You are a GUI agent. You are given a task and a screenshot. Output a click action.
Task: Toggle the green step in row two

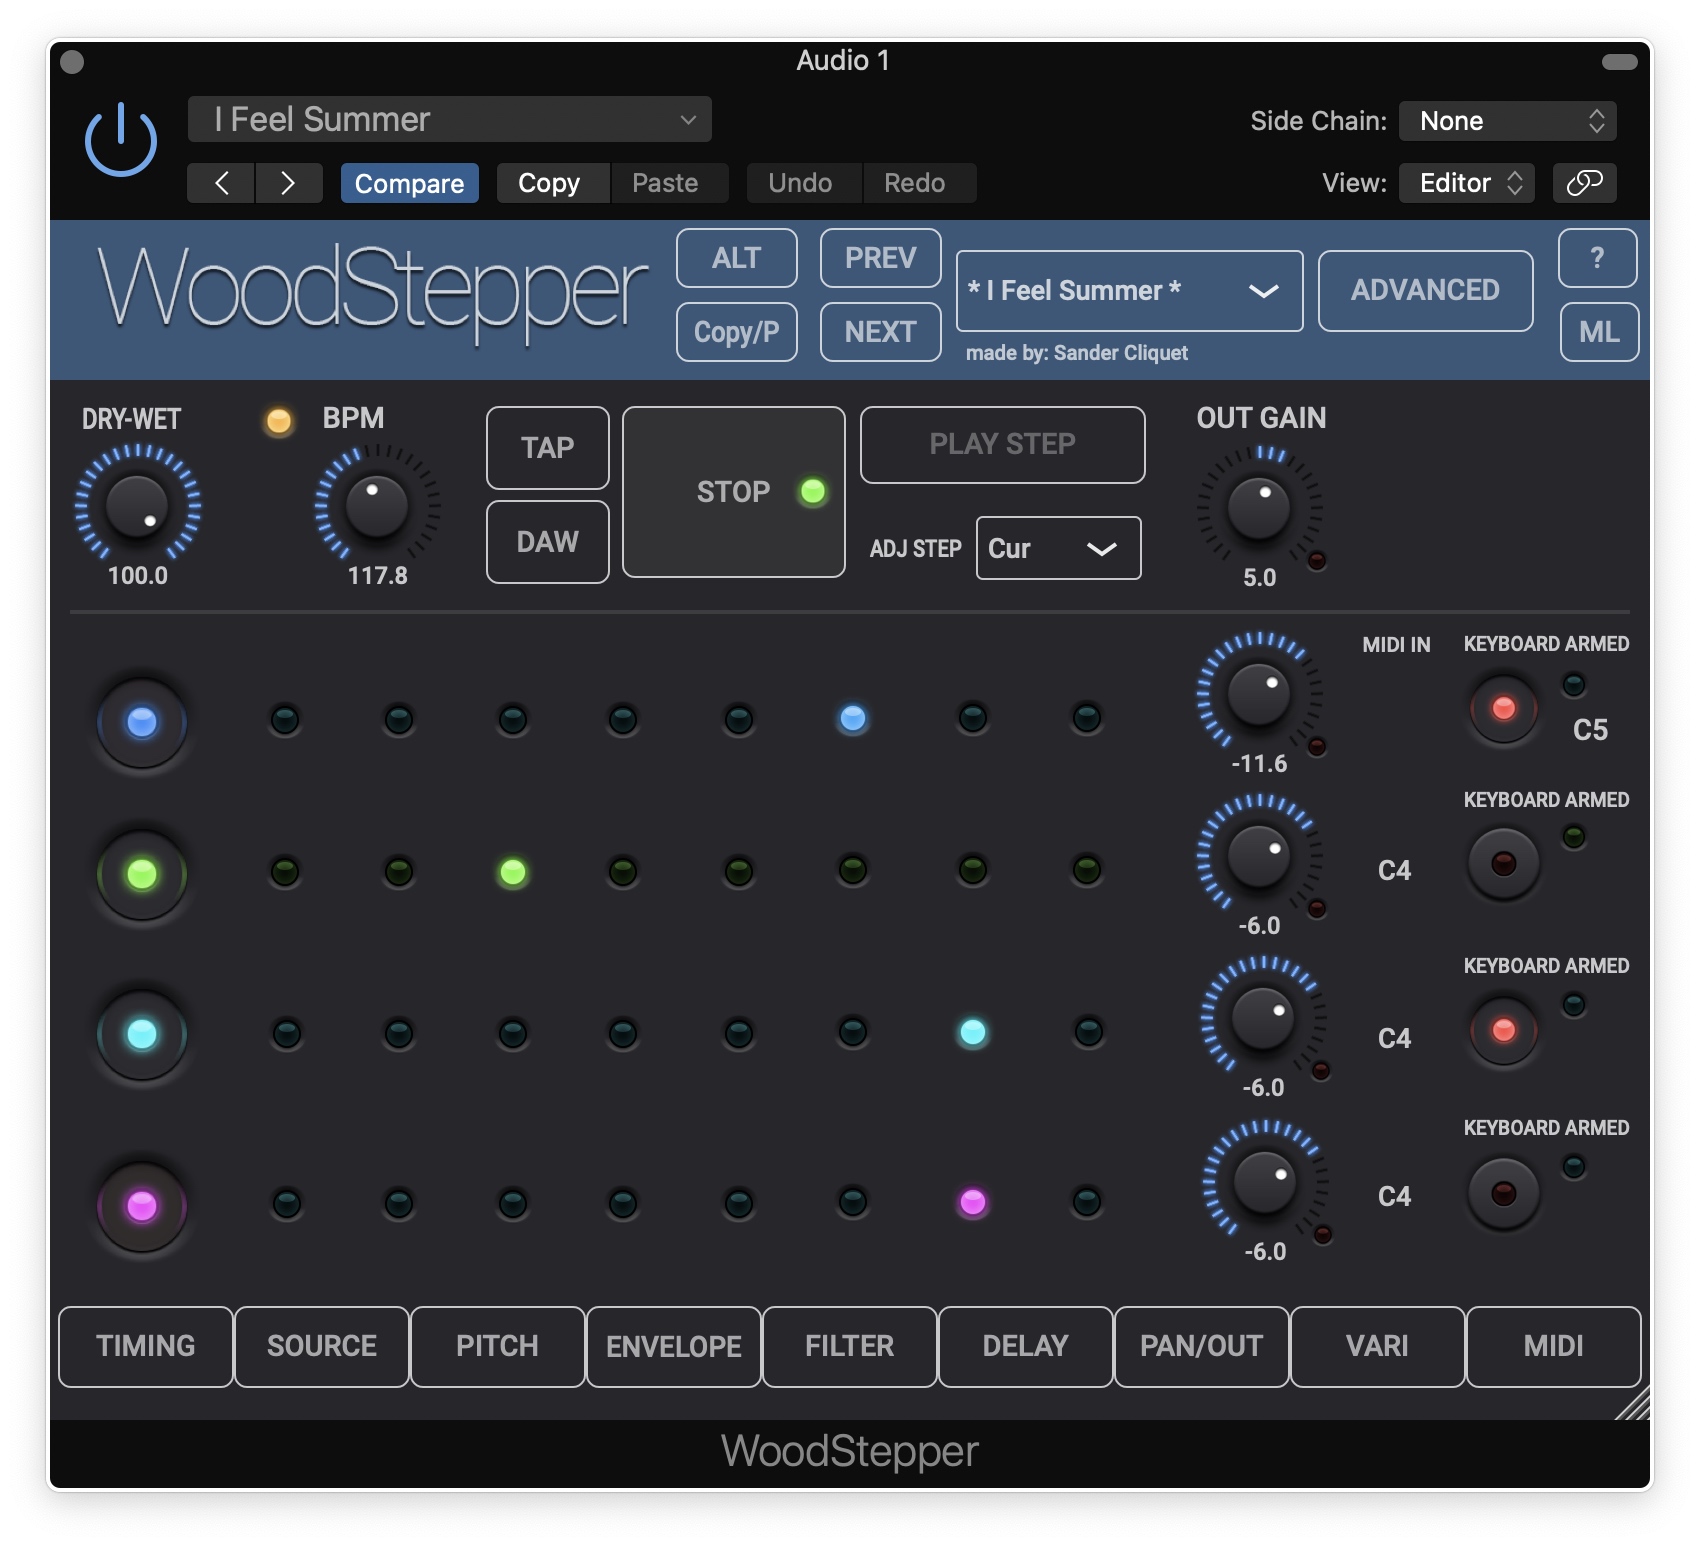[513, 874]
